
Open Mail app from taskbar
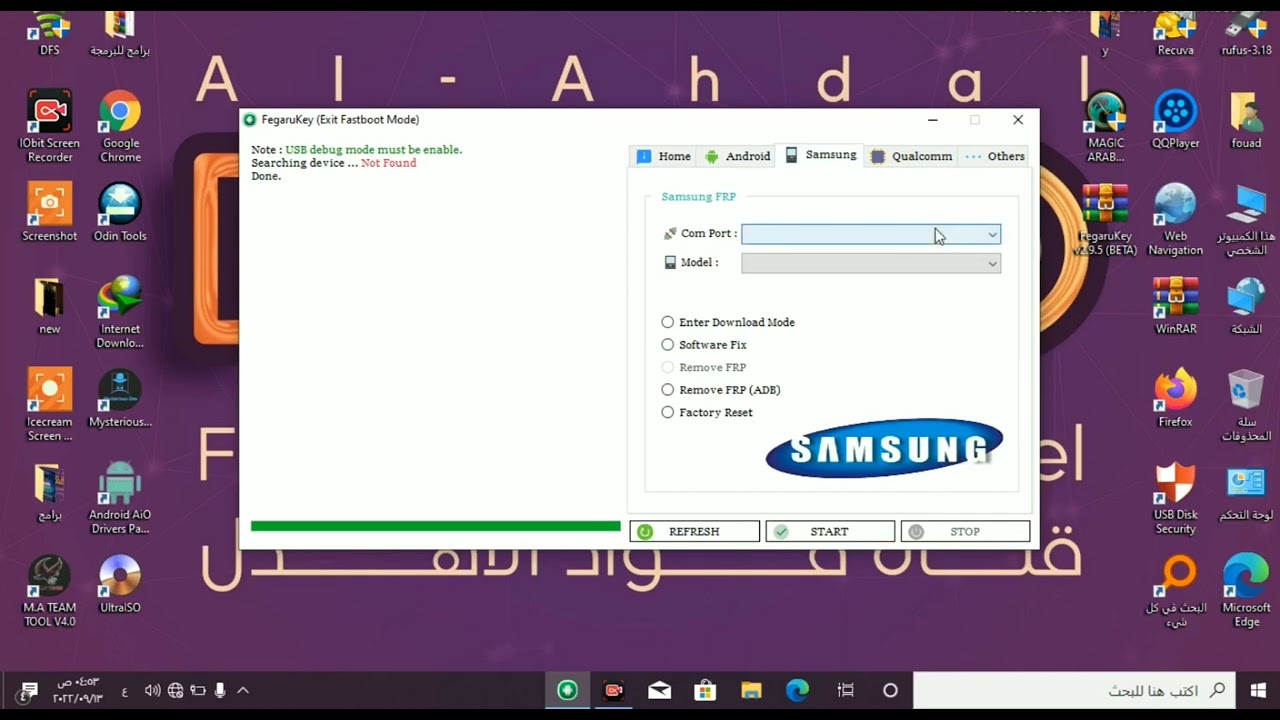[659, 690]
